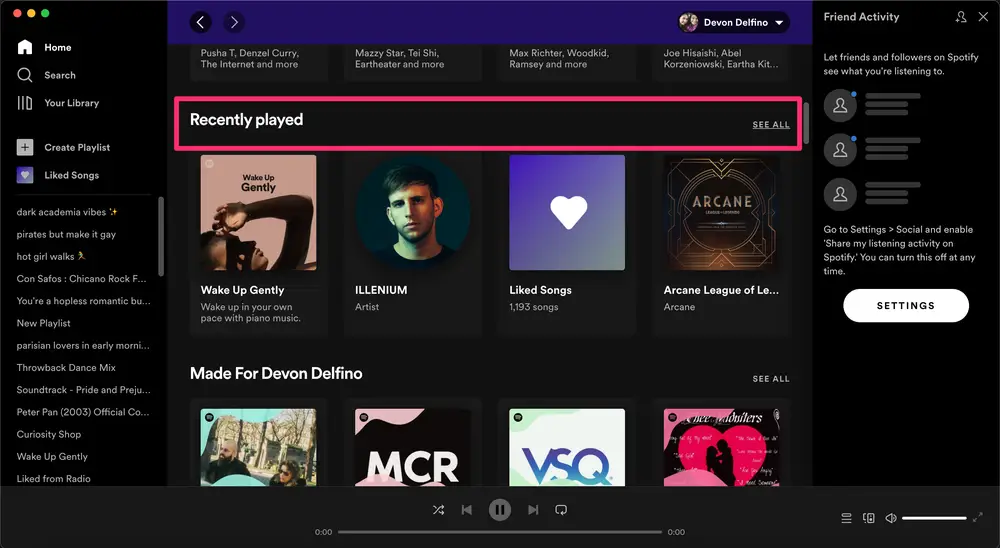The height and width of the screenshot is (548, 1000).
Task: Open the Wake Up Gently cover card
Action: point(258,212)
